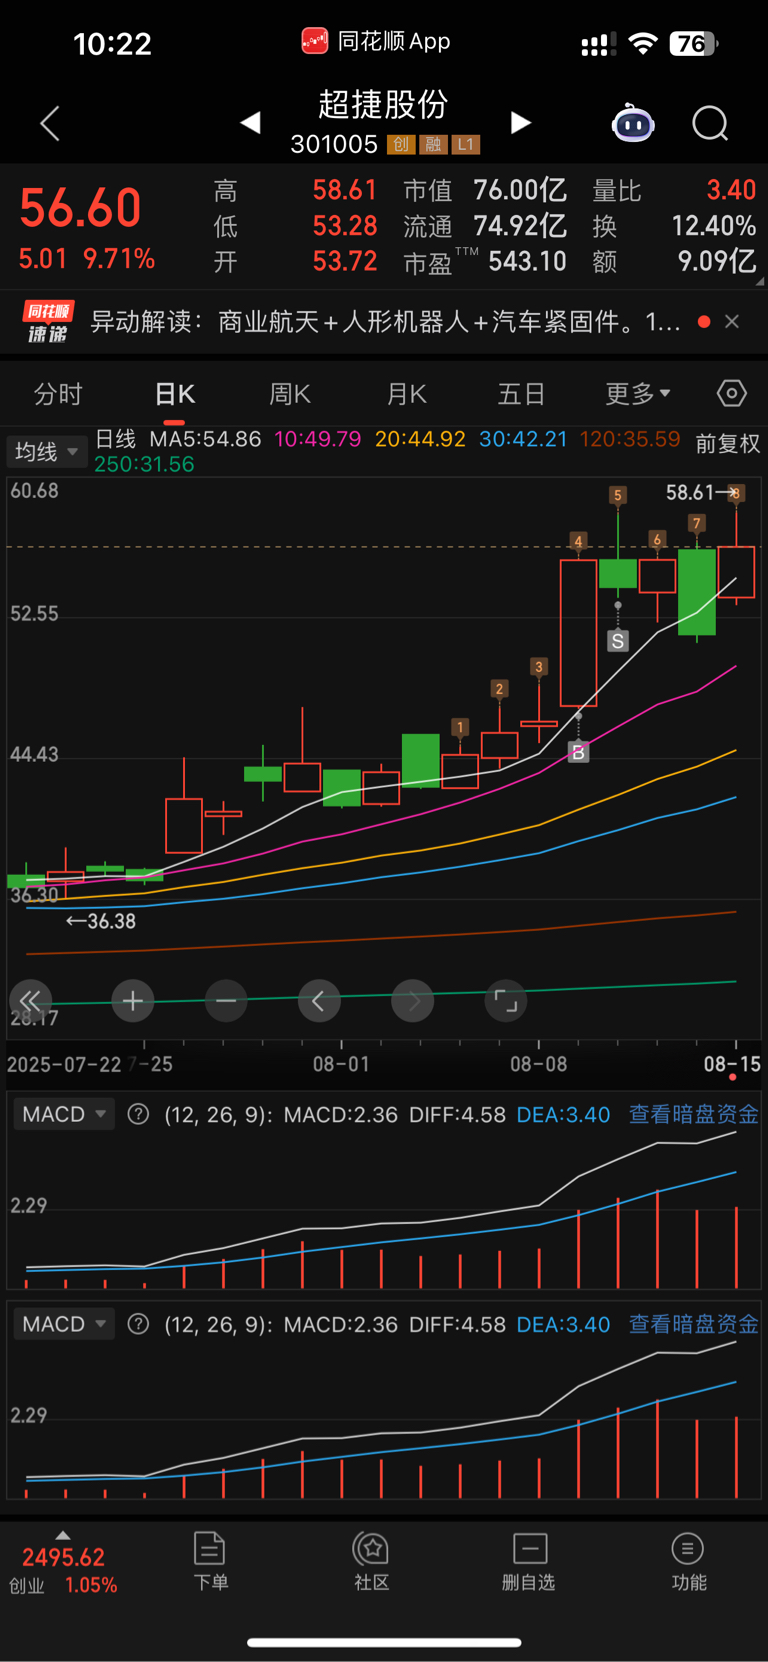768x1662 pixels.
Task: Tap 删自选 remove from watchlist
Action: 529,1561
